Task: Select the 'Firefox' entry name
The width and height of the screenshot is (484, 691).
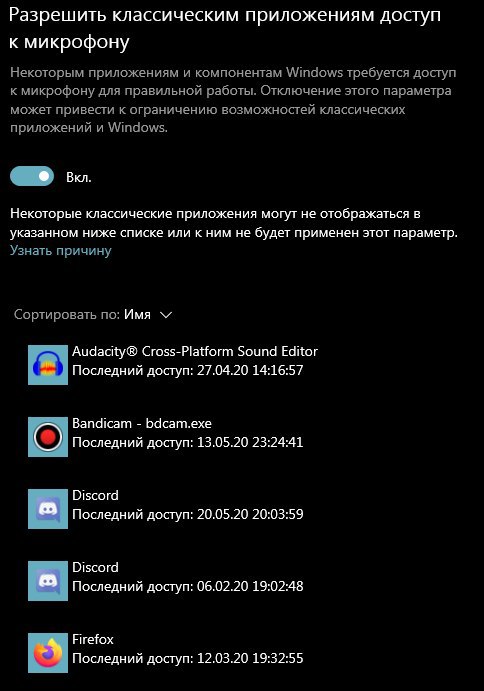Action: point(93,639)
